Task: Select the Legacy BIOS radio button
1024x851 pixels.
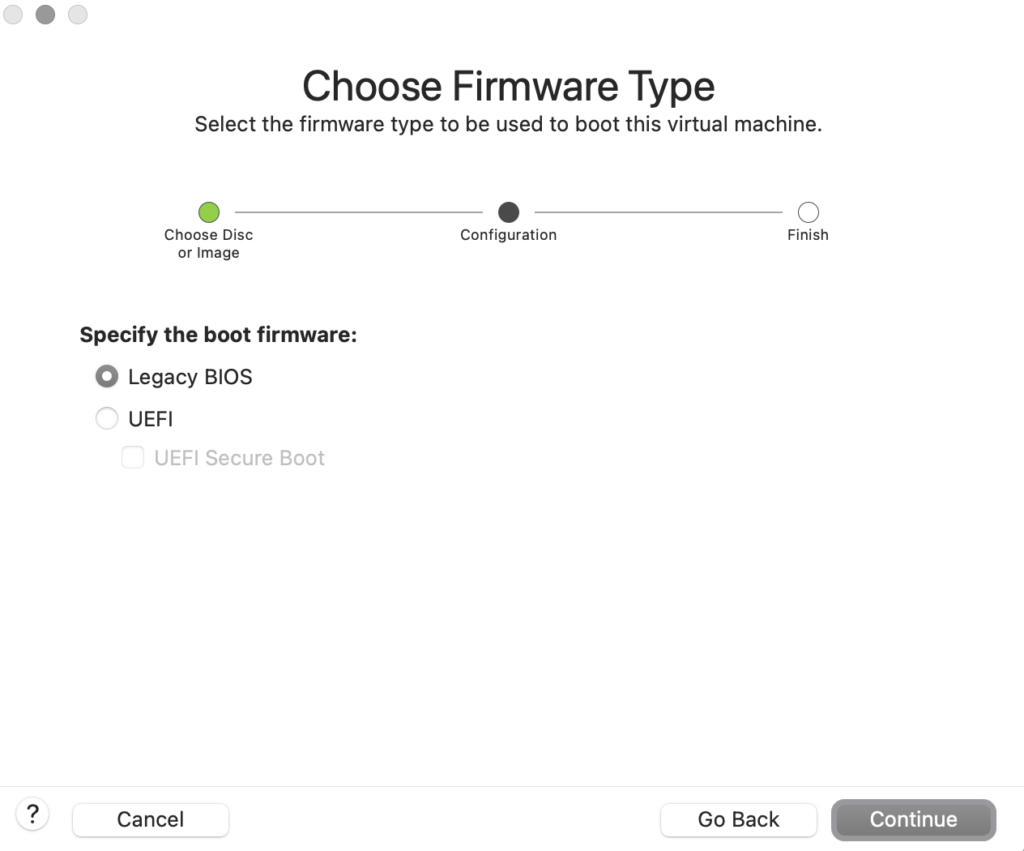Action: 107,377
